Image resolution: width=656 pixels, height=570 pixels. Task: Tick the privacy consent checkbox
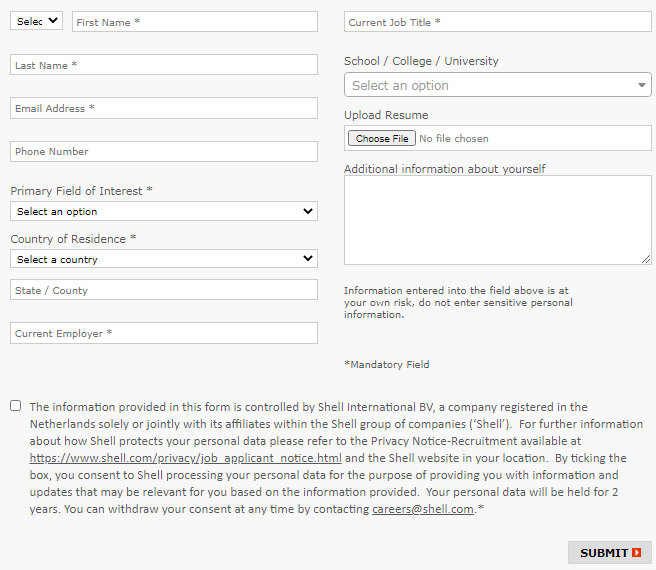[15, 406]
